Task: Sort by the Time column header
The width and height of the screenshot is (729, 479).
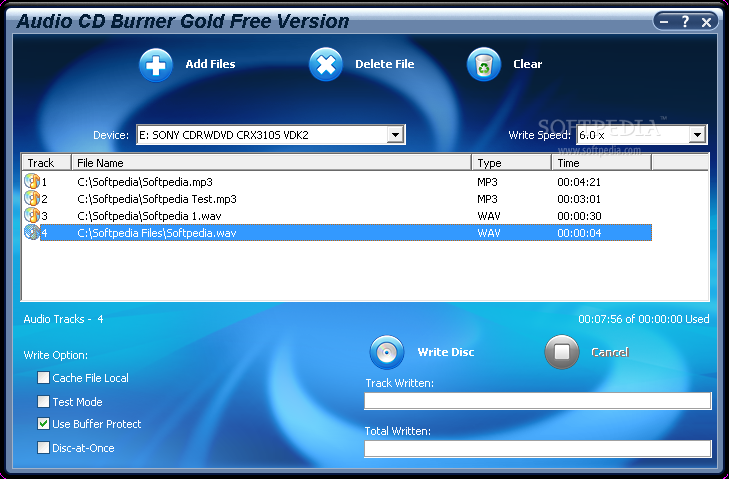Action: (x=601, y=163)
